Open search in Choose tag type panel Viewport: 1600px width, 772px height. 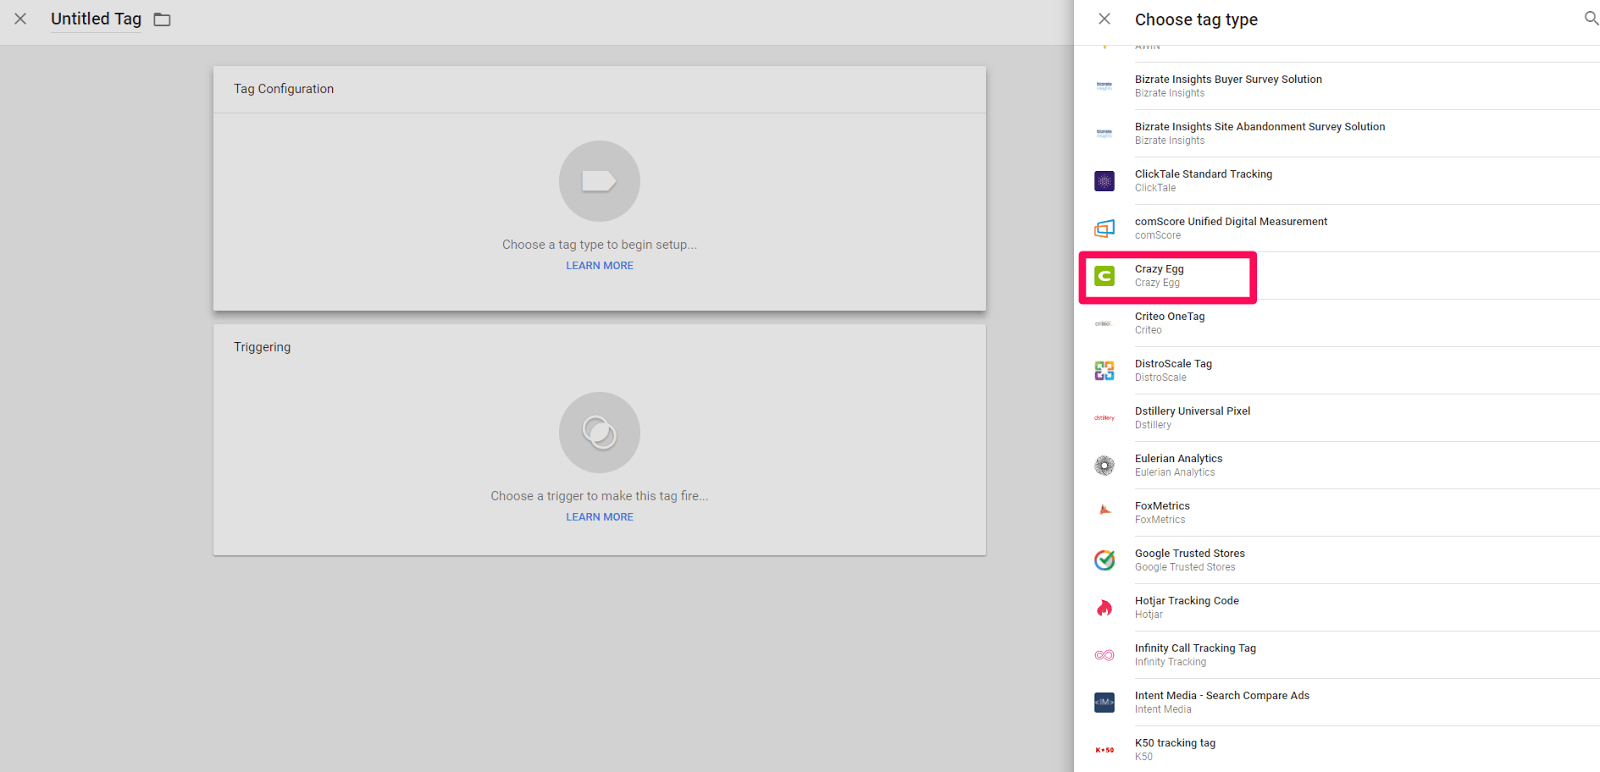pyautogui.click(x=1591, y=18)
